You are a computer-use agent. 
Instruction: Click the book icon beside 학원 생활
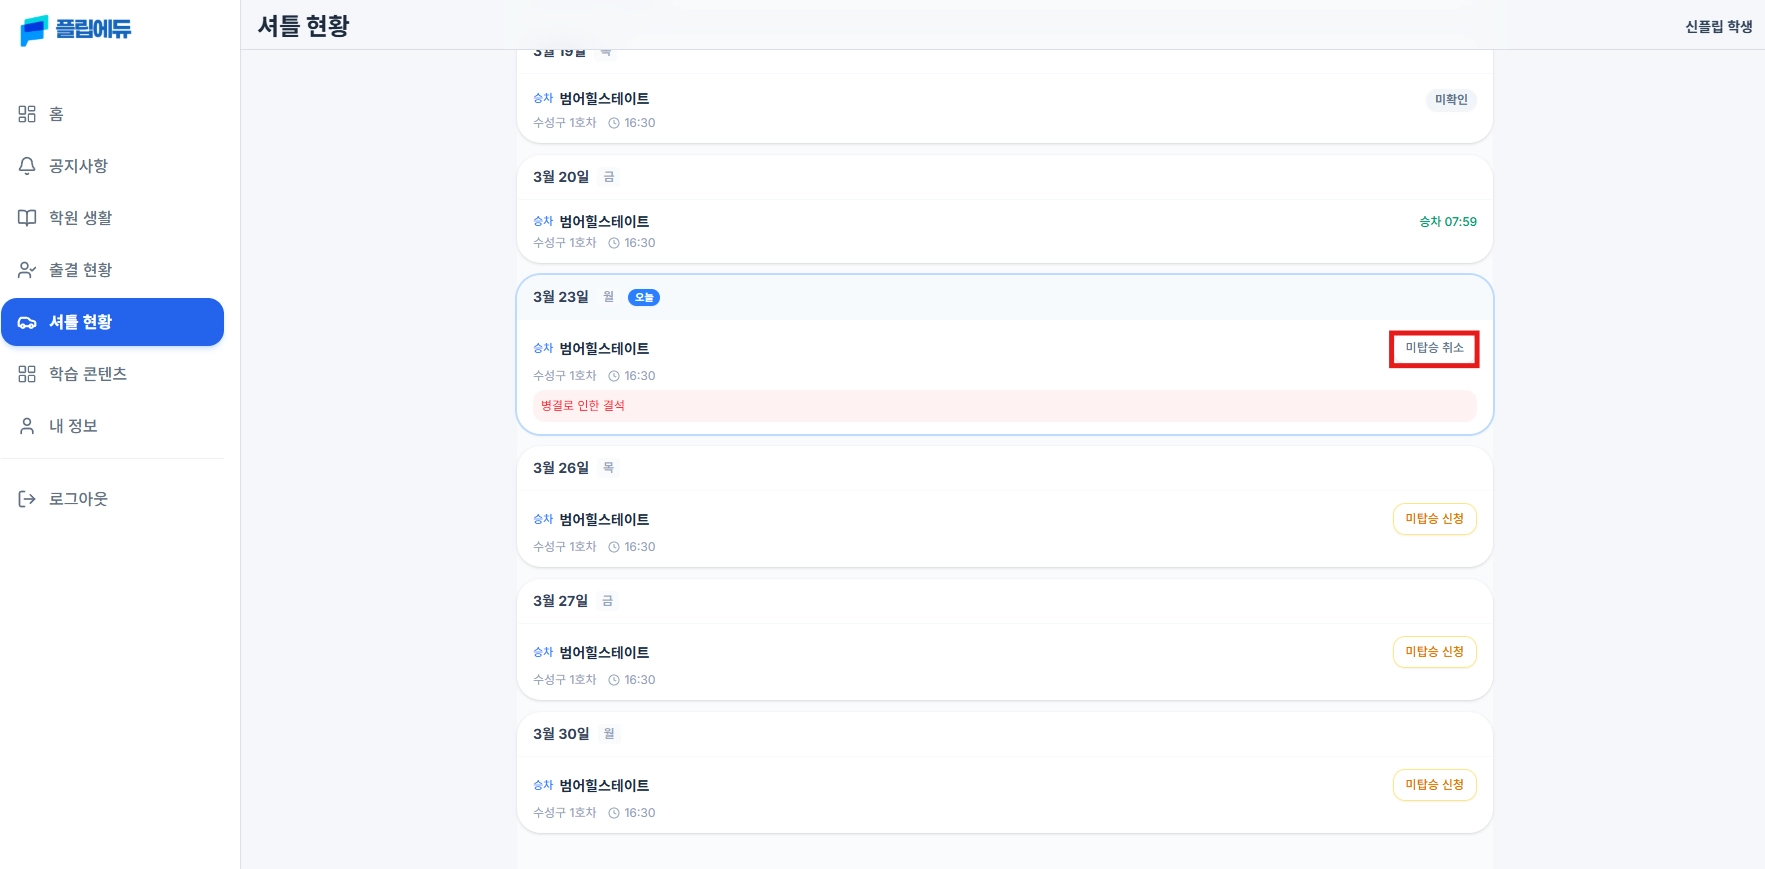(x=27, y=218)
